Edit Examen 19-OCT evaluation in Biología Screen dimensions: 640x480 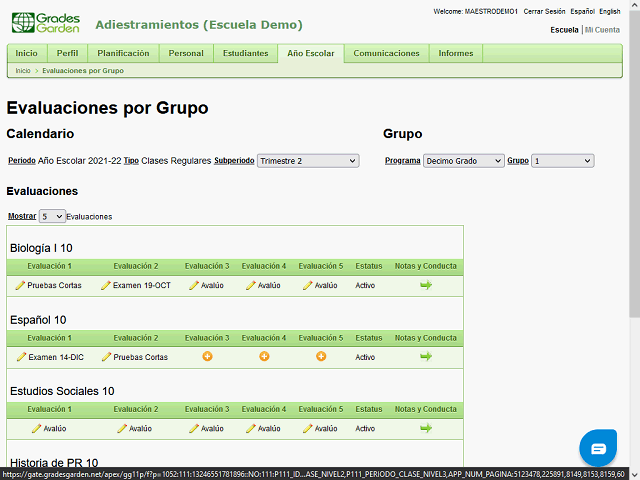click(x=135, y=285)
